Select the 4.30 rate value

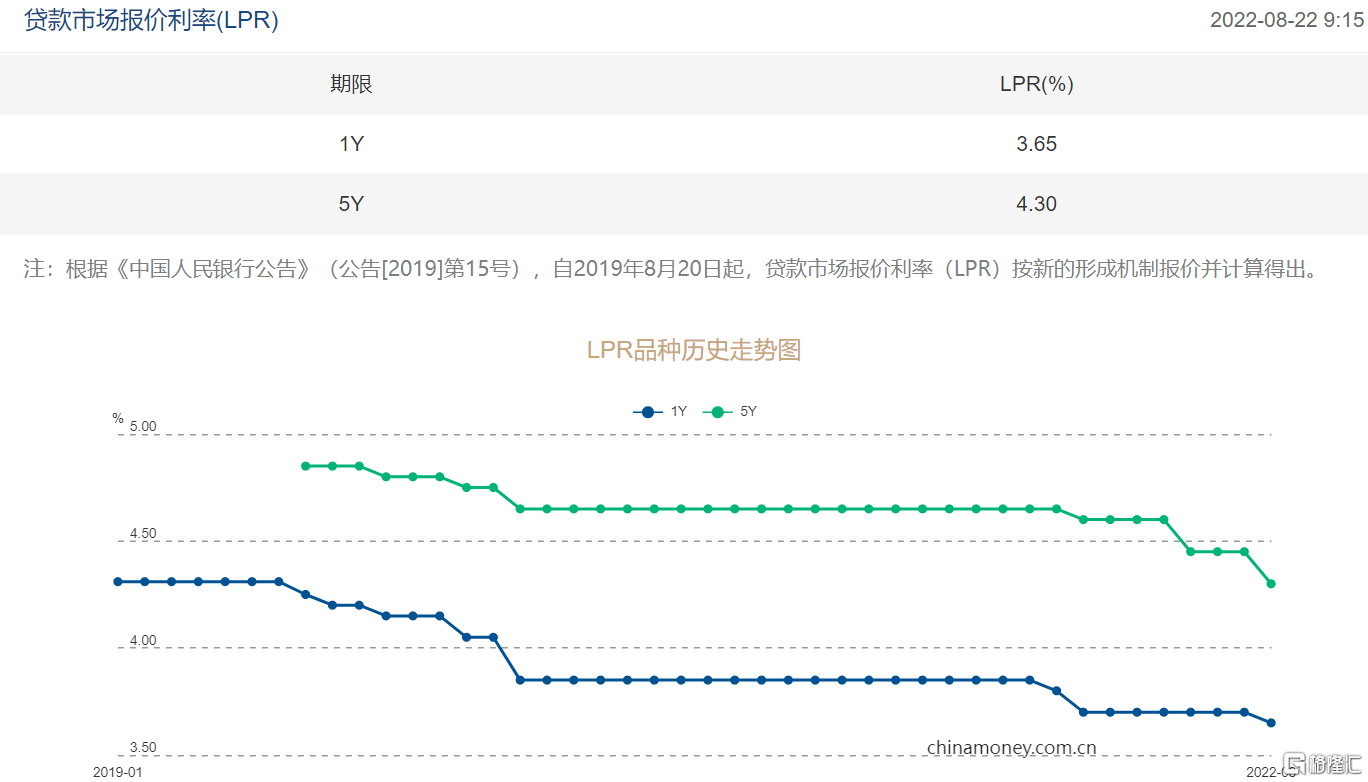coord(1036,204)
